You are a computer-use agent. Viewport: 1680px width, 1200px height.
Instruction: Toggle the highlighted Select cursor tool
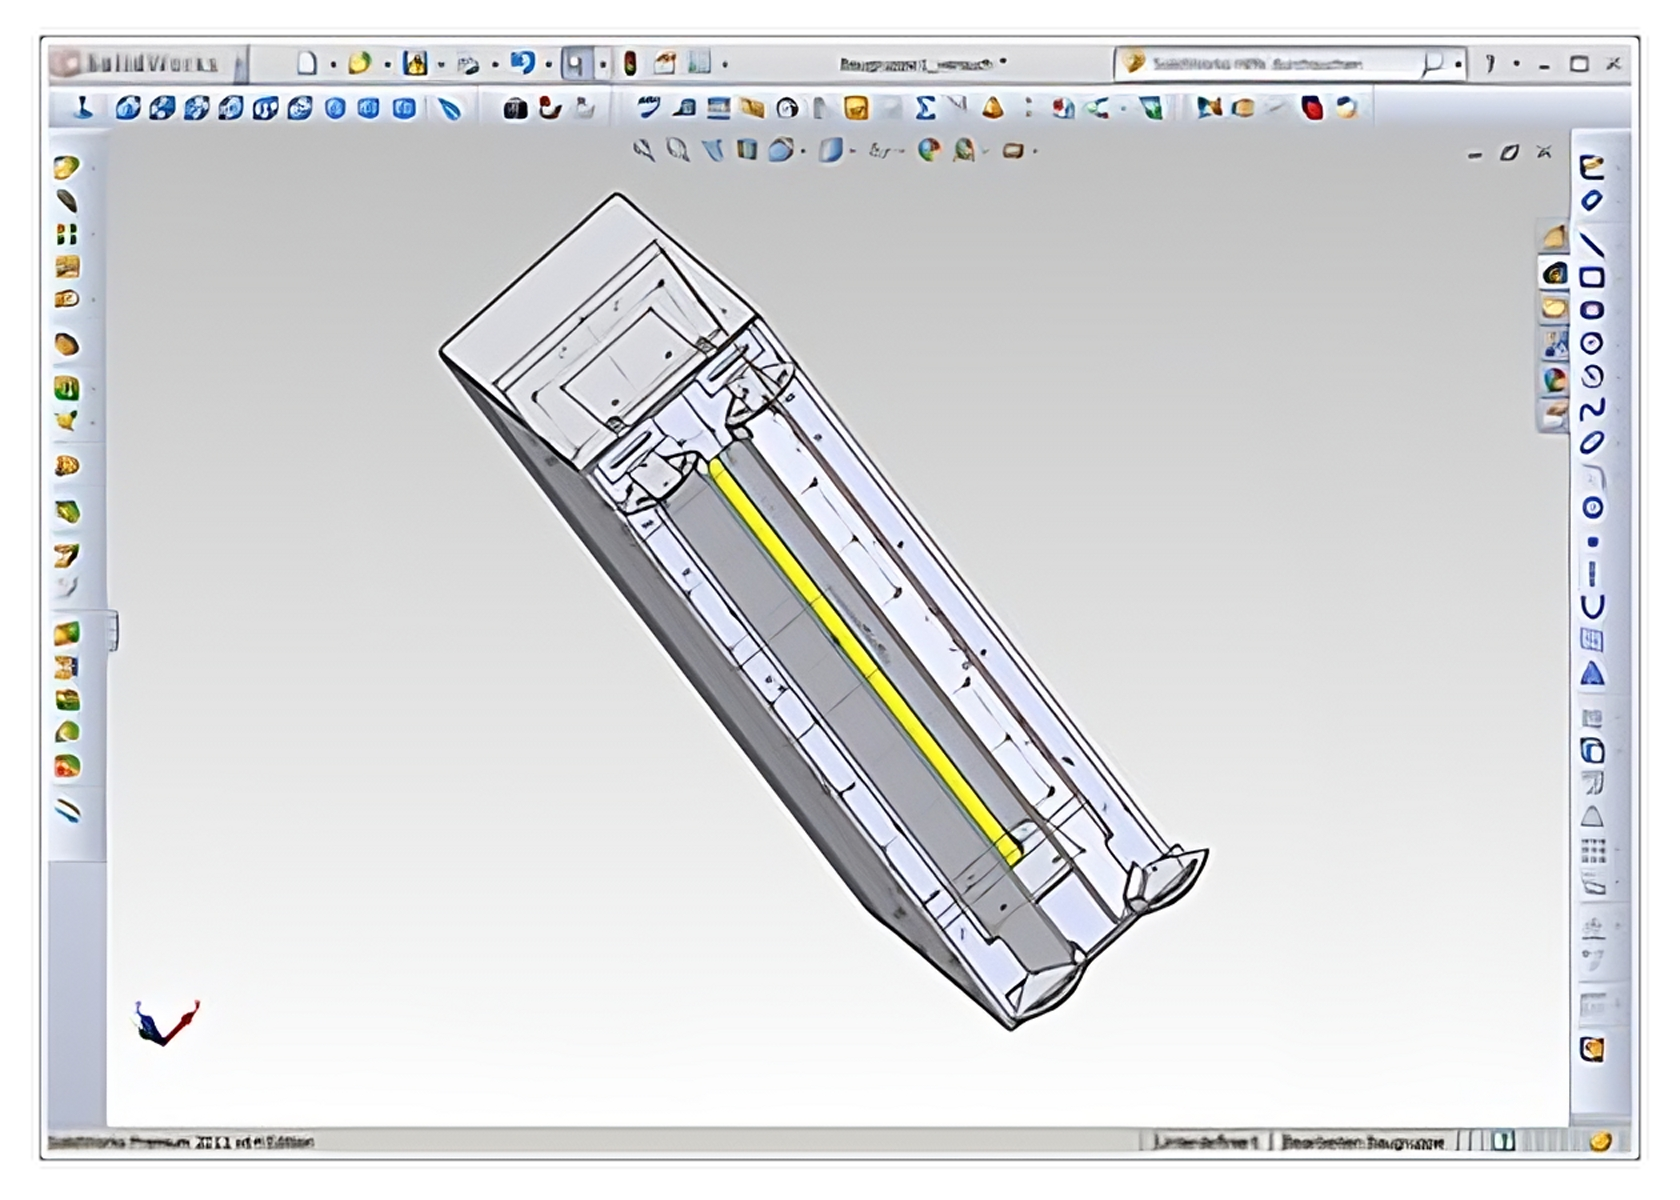click(x=575, y=64)
